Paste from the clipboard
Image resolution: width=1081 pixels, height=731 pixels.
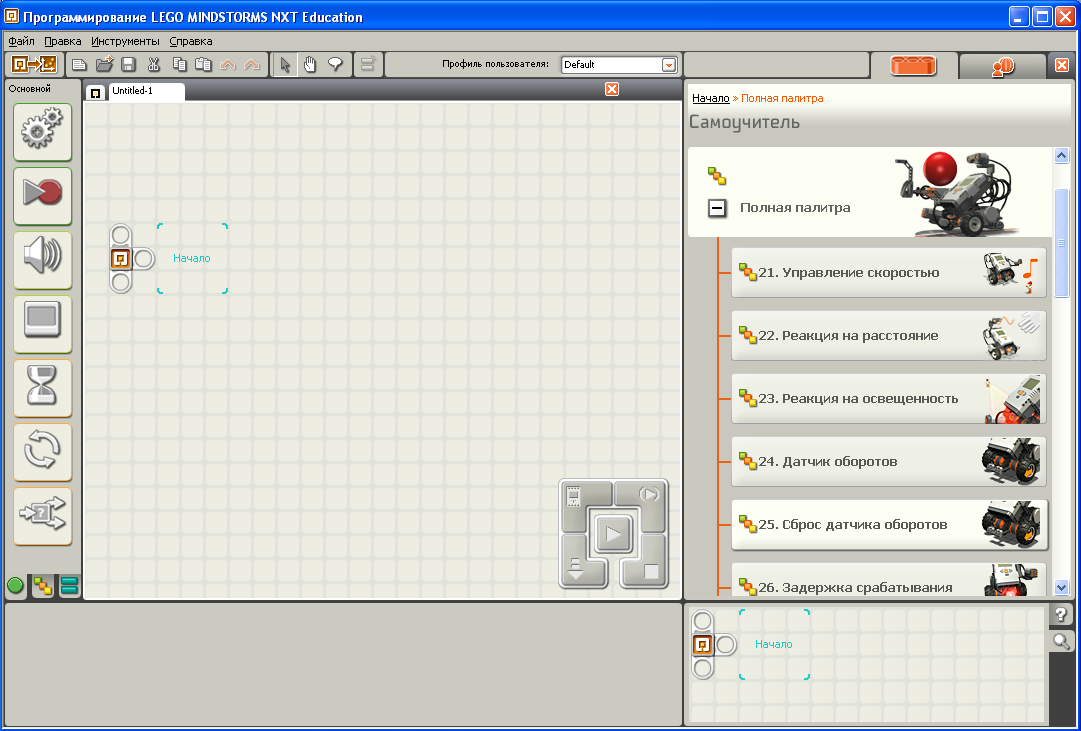tap(203, 65)
